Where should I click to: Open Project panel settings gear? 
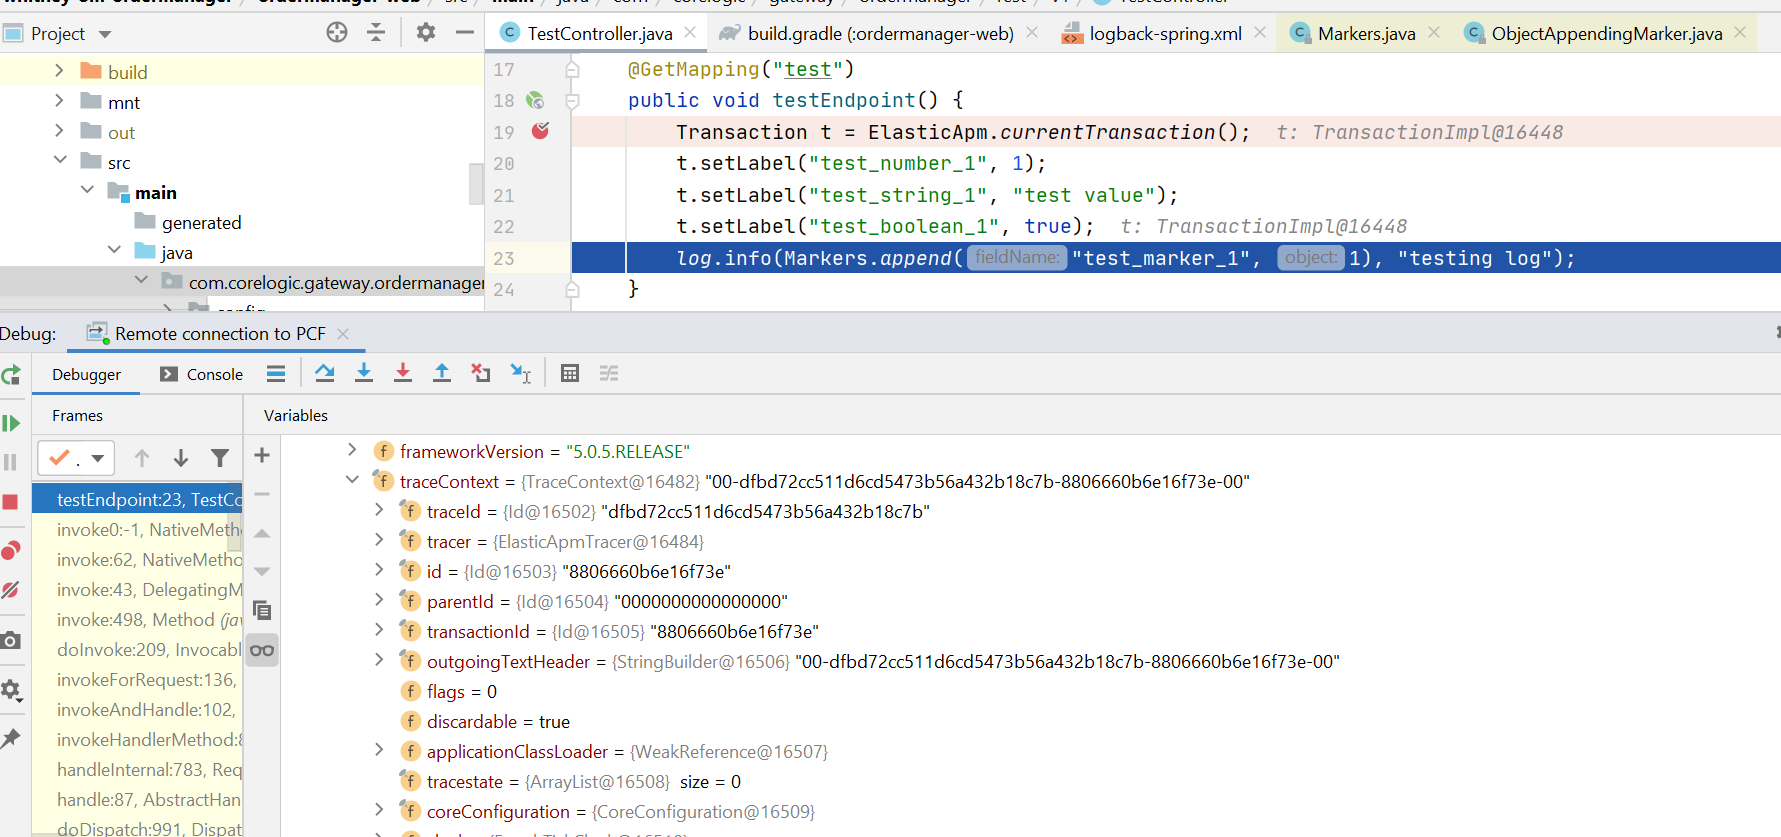(425, 32)
